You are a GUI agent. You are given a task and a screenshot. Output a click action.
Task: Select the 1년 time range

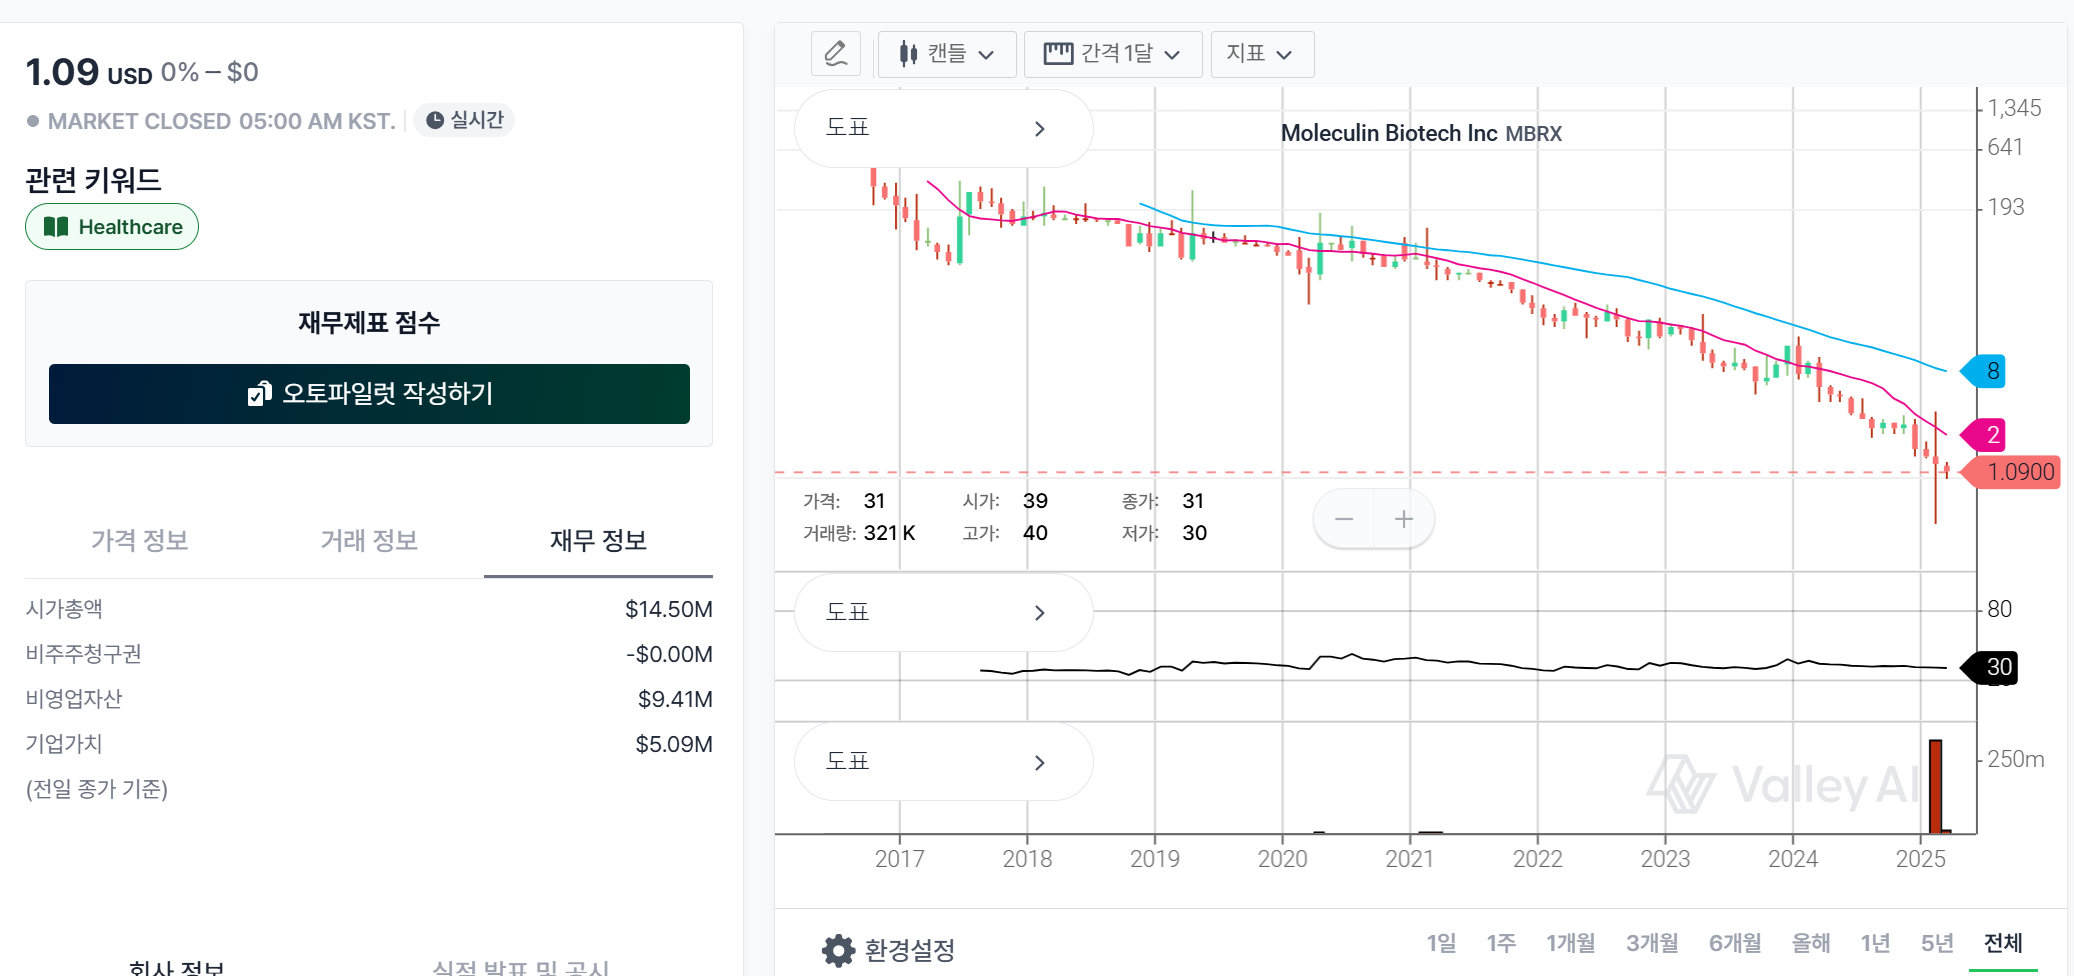click(x=1875, y=943)
